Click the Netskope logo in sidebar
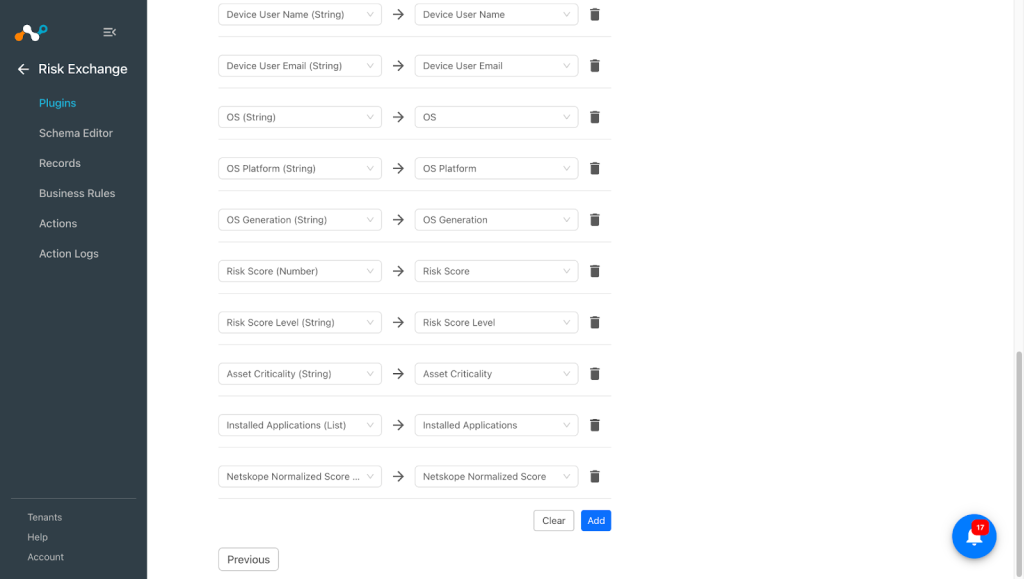The image size is (1024, 579). tap(31, 32)
